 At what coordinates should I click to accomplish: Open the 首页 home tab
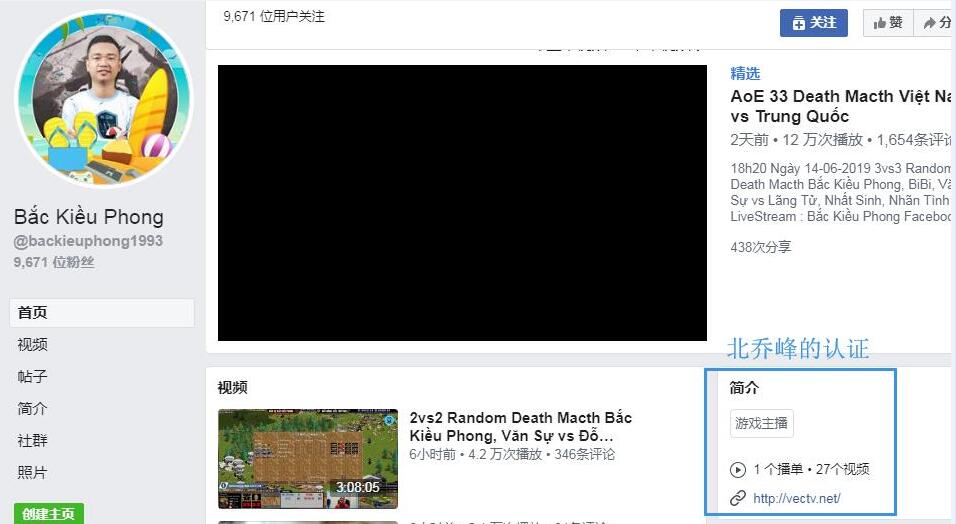(x=32, y=312)
